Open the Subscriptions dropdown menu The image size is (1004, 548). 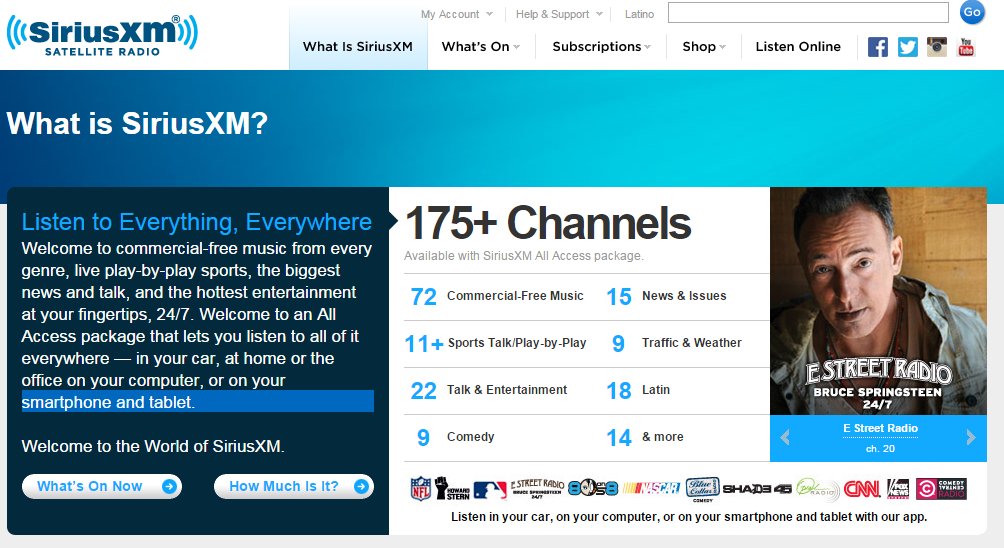click(601, 47)
